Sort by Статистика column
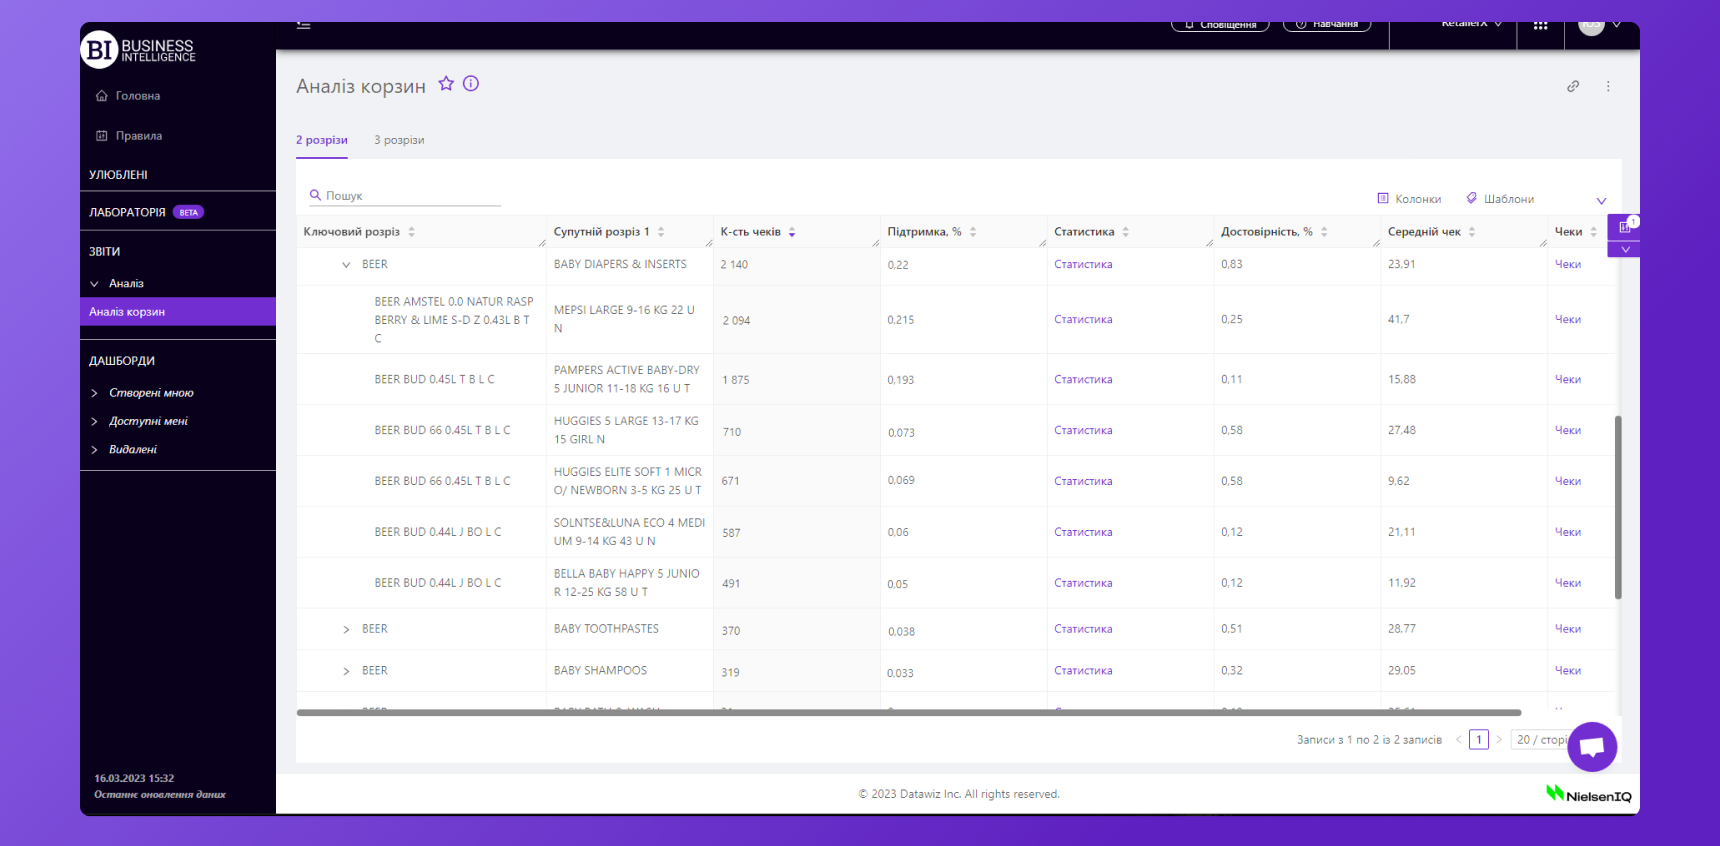 click(x=1125, y=232)
